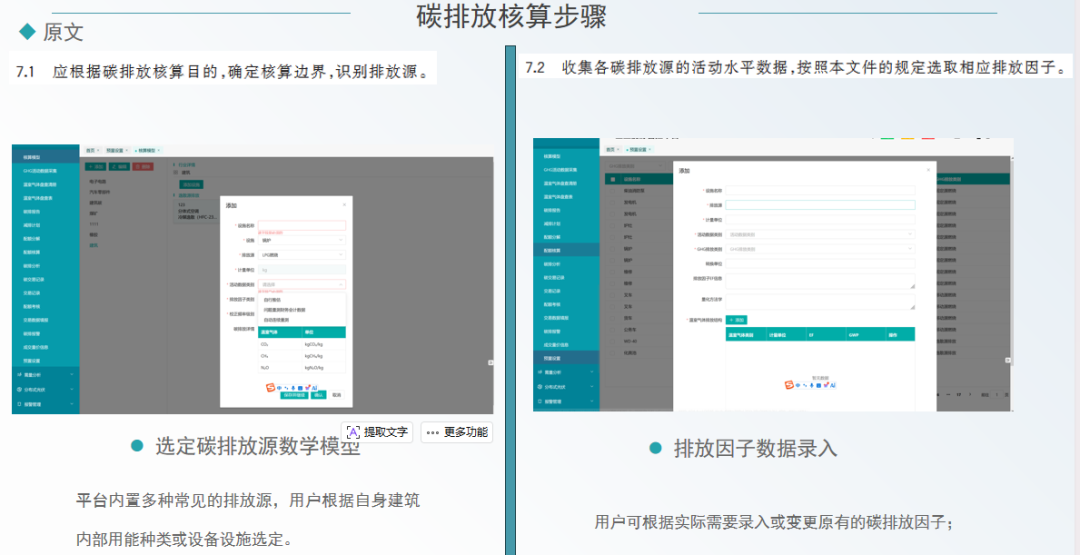Click 排放因子EF信息 textarea
This screenshot has width=1080, height=555.
820,281
